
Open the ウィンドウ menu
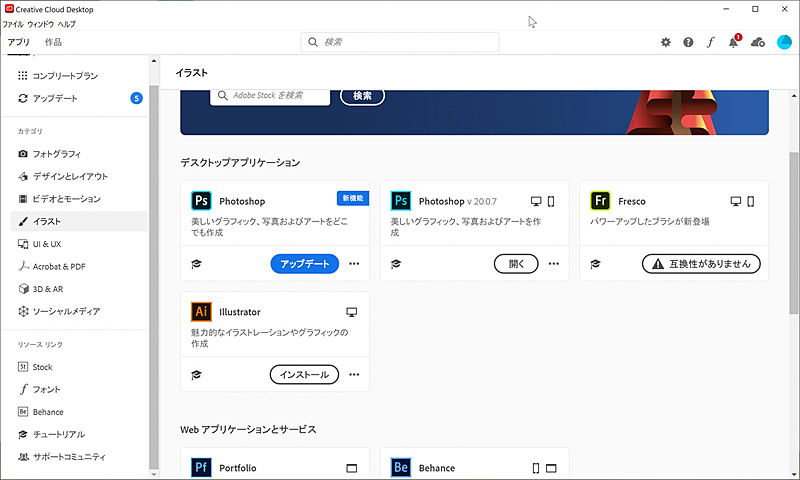40,24
